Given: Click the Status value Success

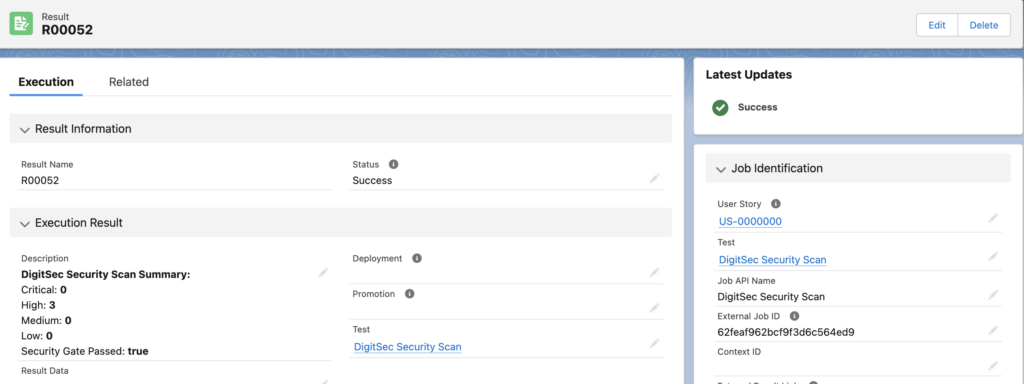Looking at the screenshot, I should [x=372, y=180].
